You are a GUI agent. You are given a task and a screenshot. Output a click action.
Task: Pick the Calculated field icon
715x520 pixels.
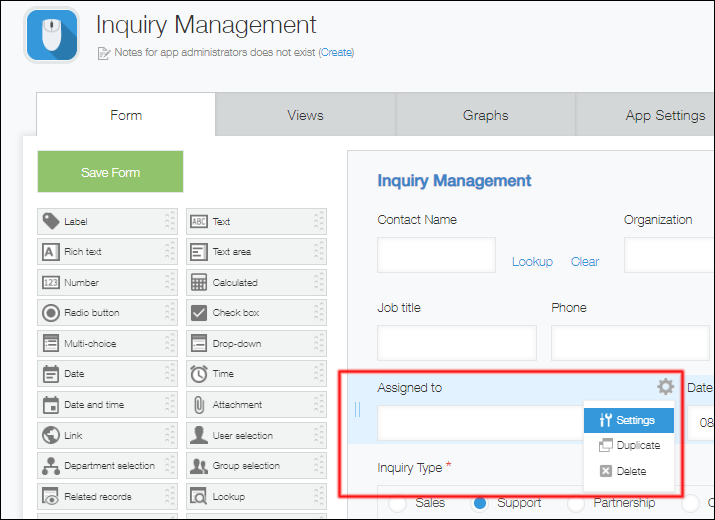[x=199, y=282]
